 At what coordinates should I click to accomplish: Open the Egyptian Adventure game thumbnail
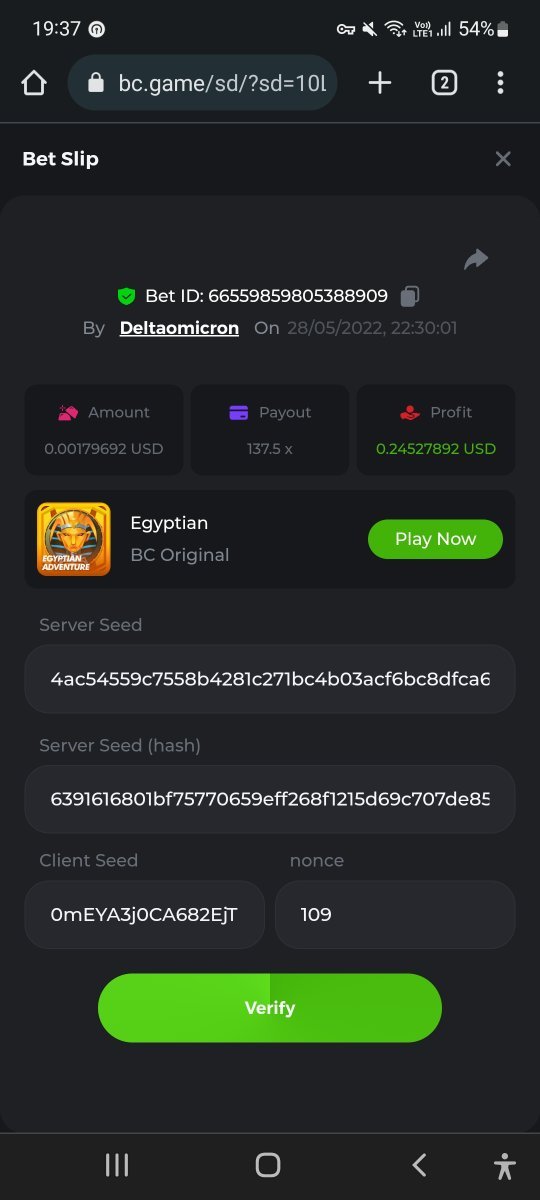74,539
